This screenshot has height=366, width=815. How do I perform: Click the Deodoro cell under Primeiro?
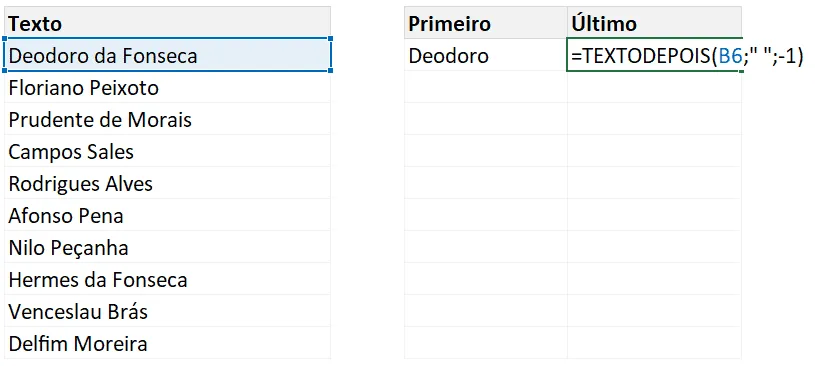click(485, 55)
